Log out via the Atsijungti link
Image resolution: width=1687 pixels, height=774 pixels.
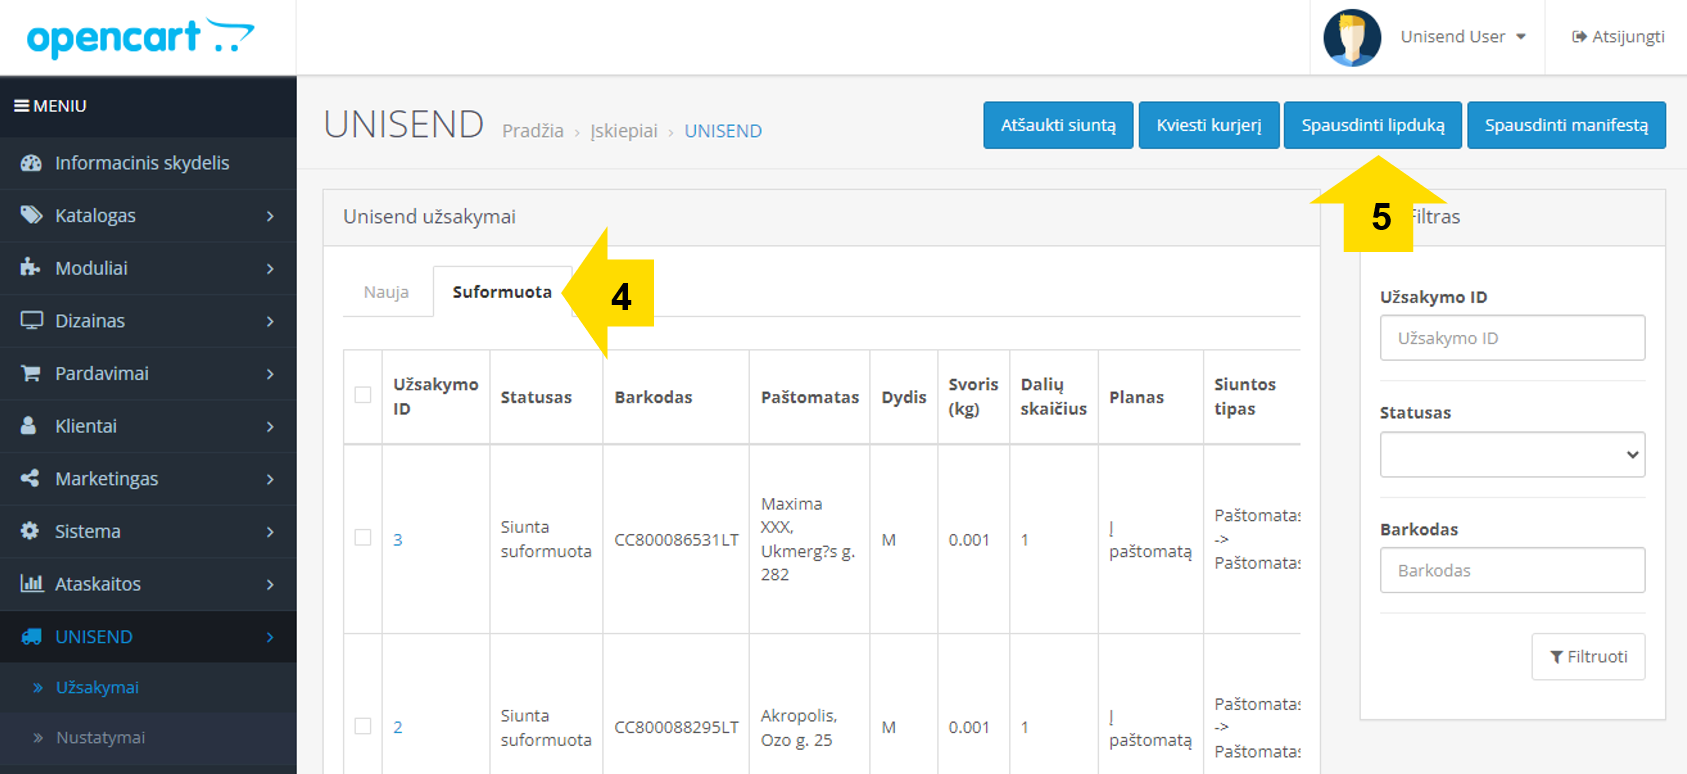pyautogui.click(x=1618, y=37)
